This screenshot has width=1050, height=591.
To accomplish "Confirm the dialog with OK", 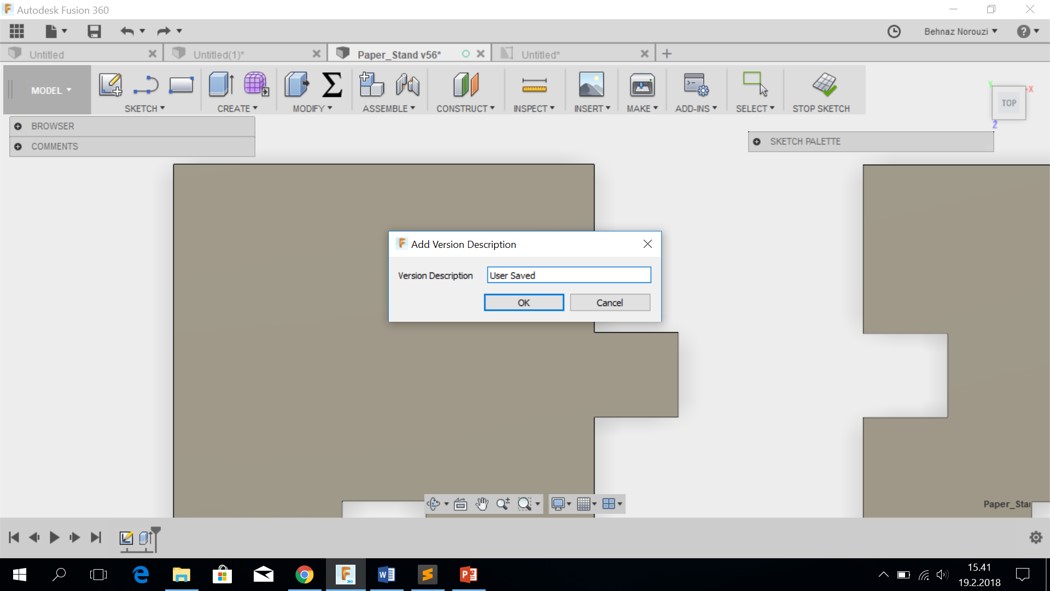I will [524, 303].
